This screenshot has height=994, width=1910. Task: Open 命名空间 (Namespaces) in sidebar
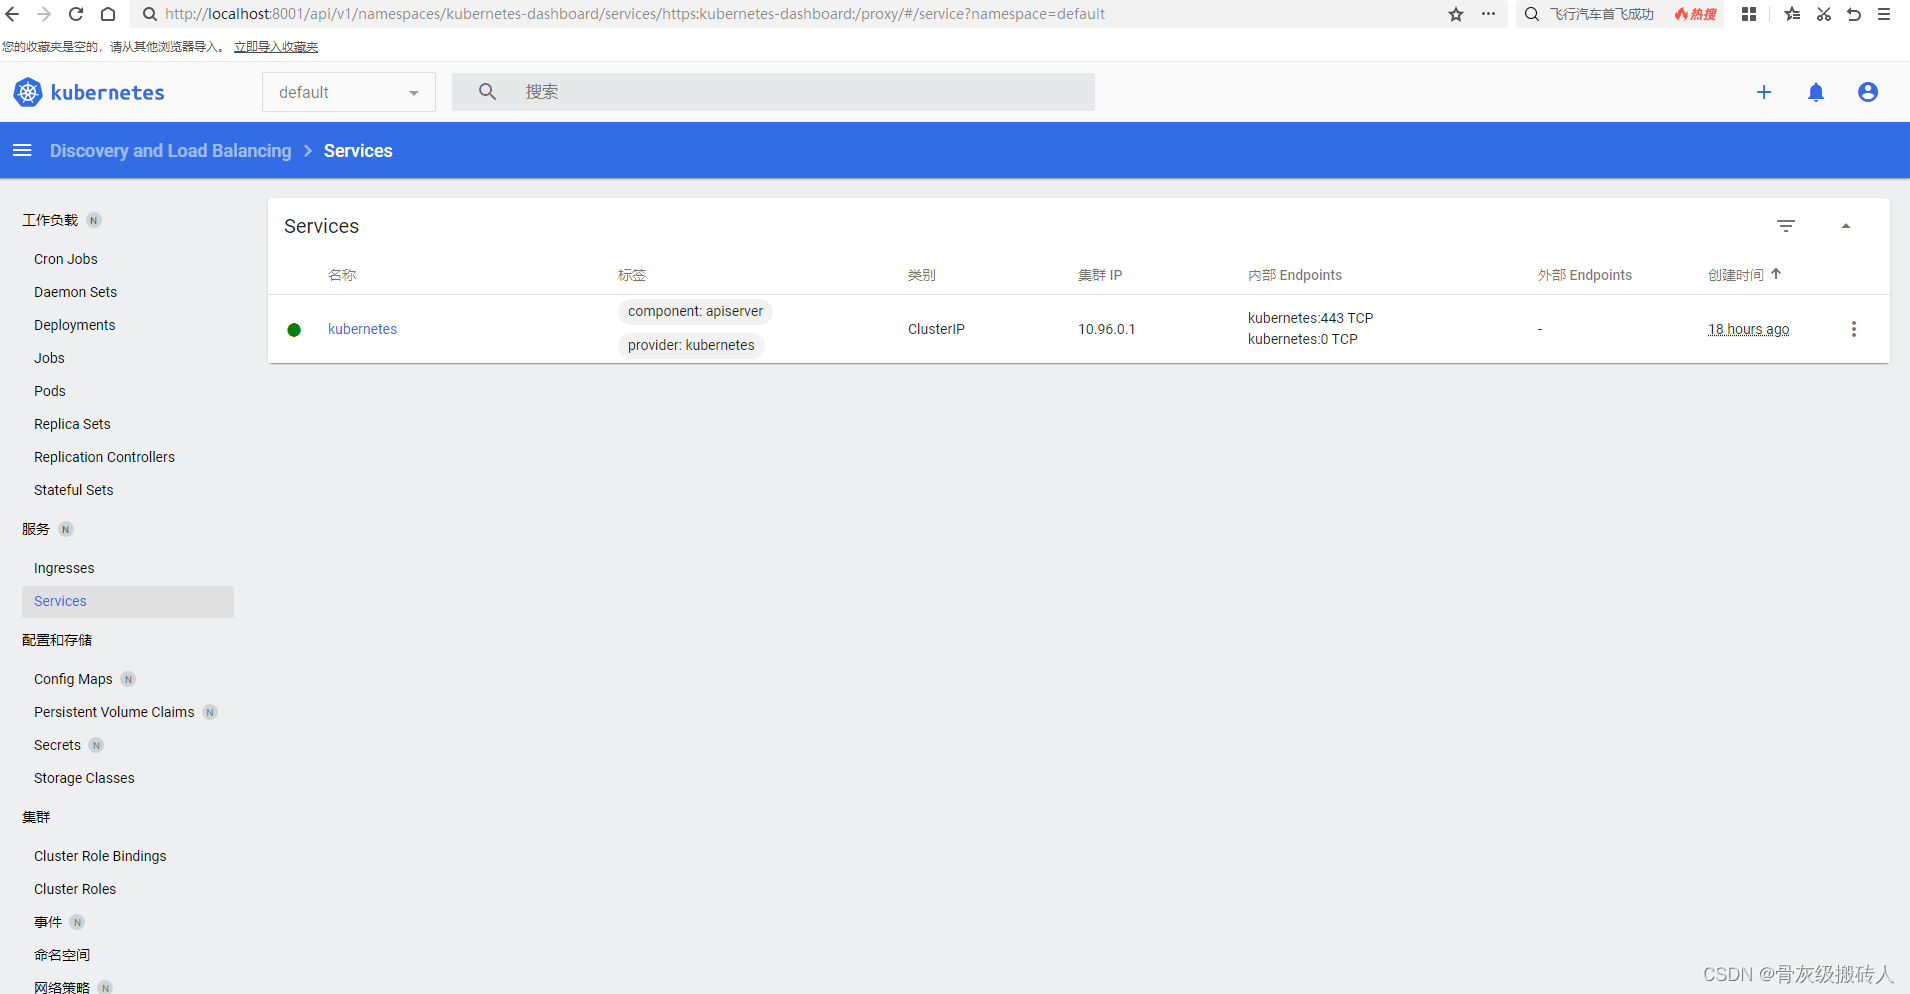coord(62,955)
